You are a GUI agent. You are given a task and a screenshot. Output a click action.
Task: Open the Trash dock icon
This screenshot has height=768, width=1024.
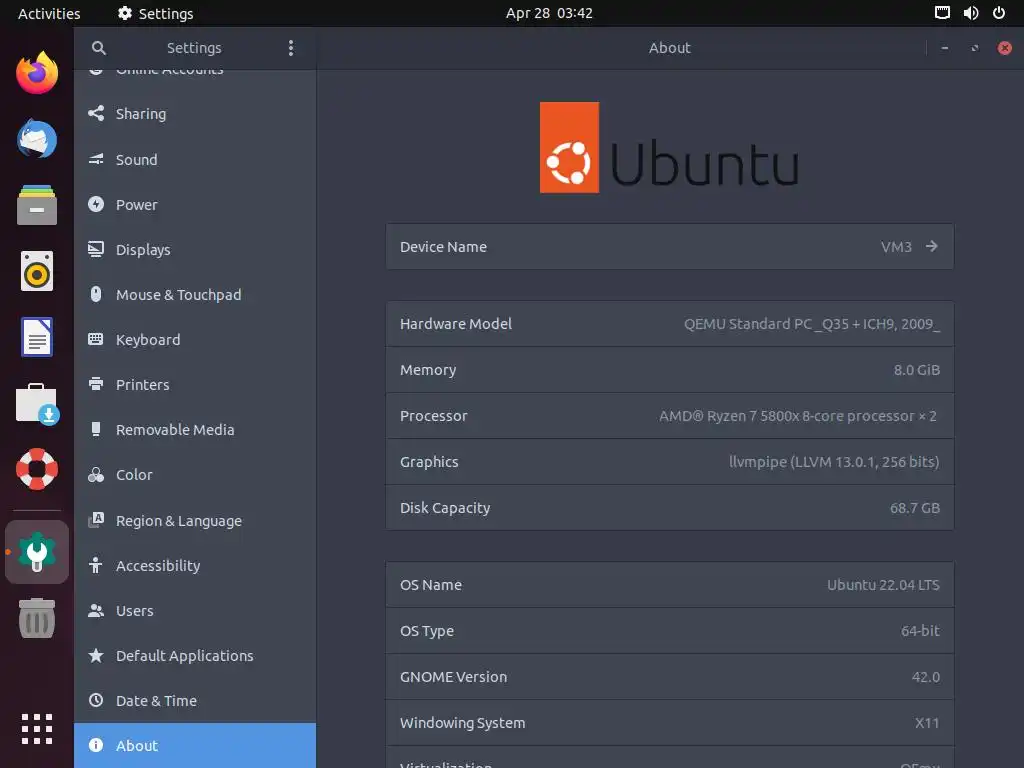(37, 618)
